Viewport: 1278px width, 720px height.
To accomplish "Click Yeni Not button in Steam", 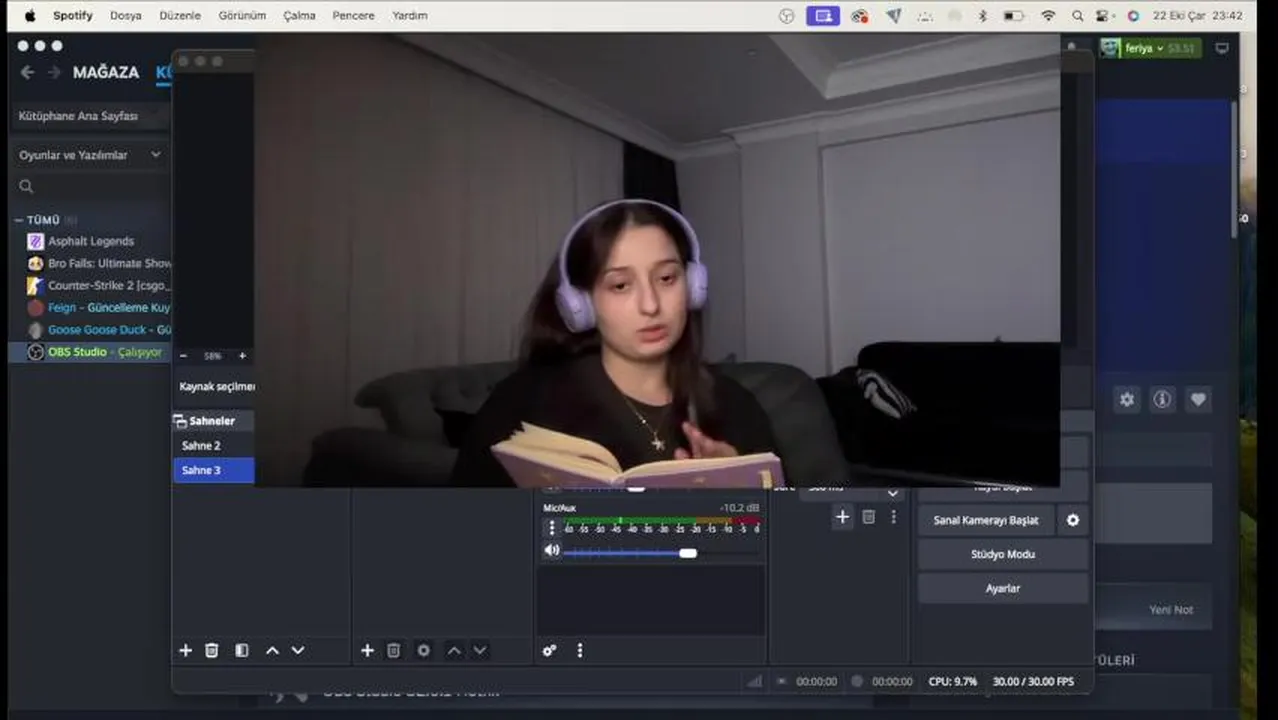I will [1170, 609].
